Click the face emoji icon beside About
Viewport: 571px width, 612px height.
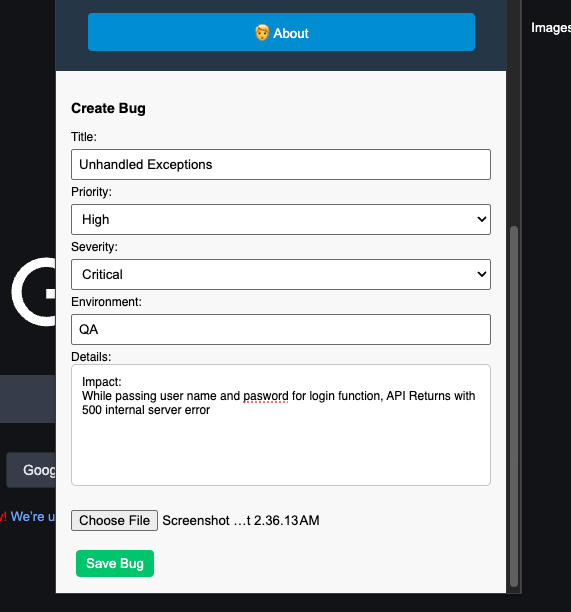point(262,33)
